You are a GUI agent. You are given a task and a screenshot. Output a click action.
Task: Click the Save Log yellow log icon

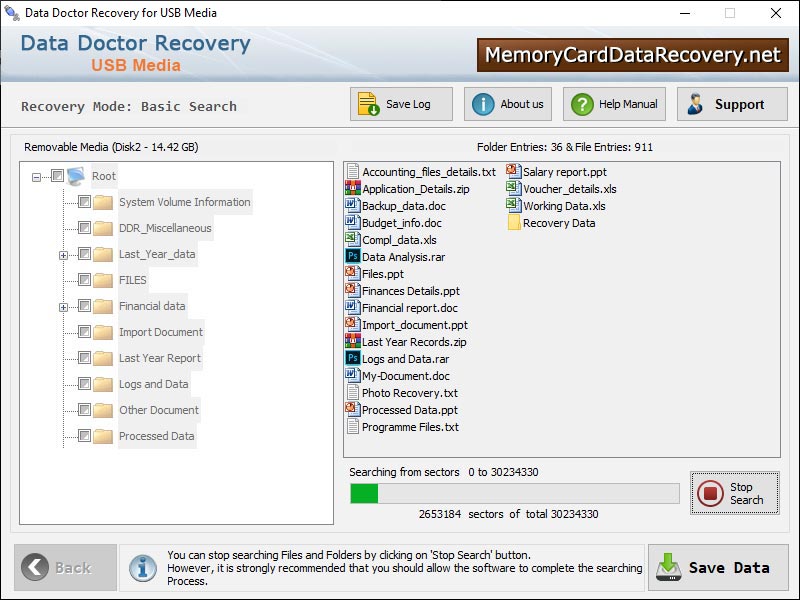[368, 103]
